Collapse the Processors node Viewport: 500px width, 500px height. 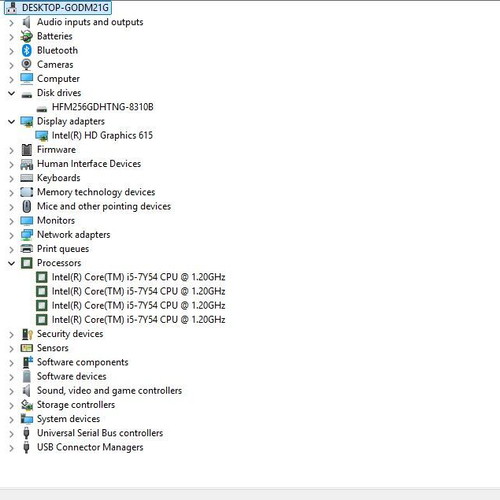[x=11, y=263]
